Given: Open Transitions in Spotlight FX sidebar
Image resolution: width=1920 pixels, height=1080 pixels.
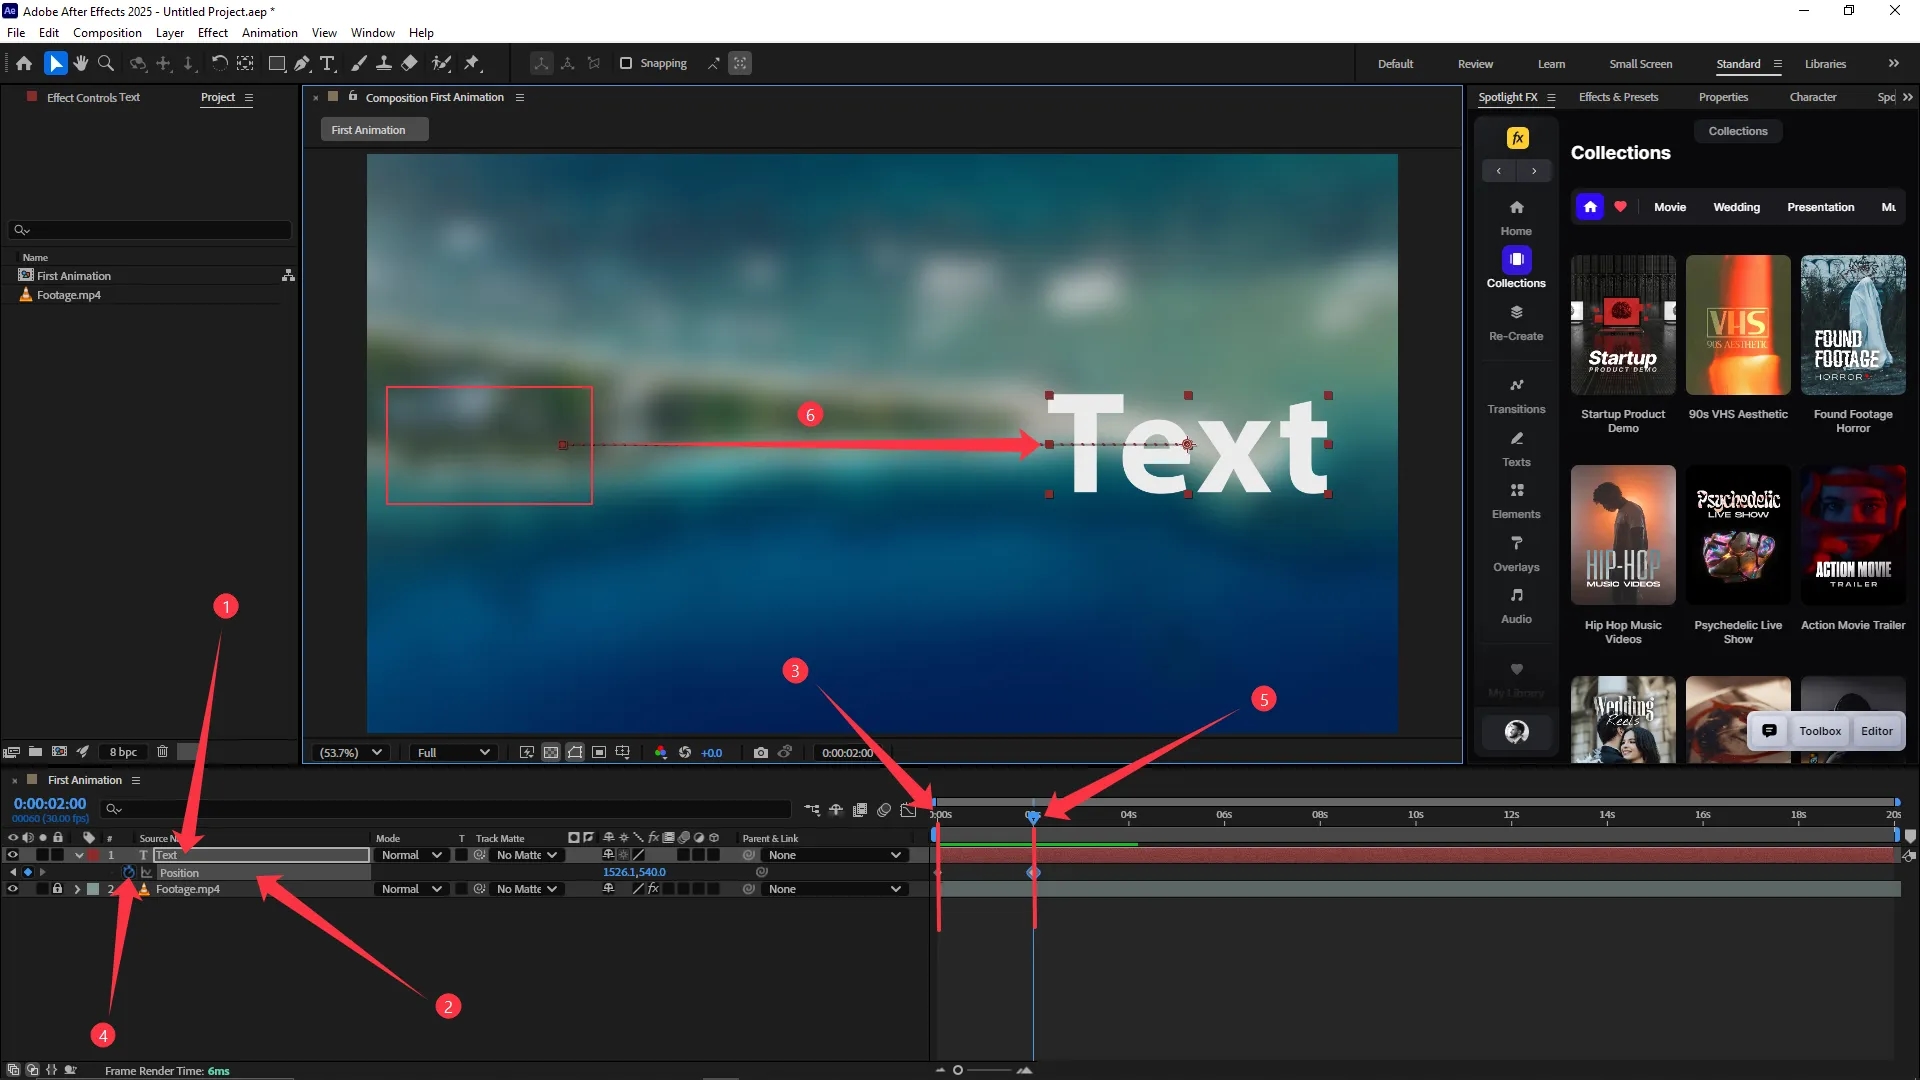Looking at the screenshot, I should pyautogui.click(x=1516, y=396).
